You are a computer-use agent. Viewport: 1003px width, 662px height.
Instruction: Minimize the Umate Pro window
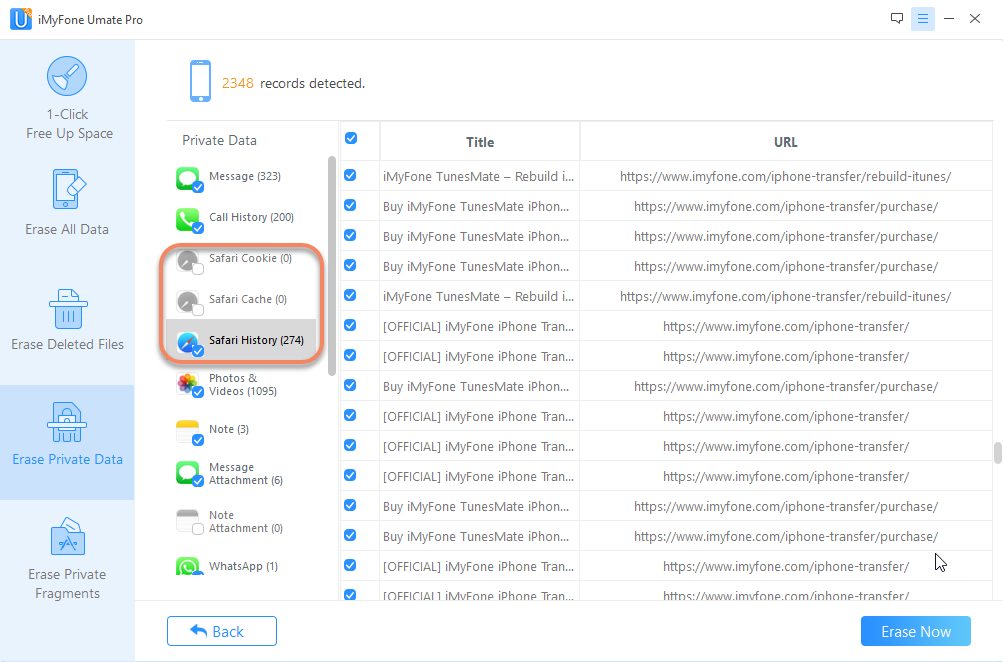949,19
